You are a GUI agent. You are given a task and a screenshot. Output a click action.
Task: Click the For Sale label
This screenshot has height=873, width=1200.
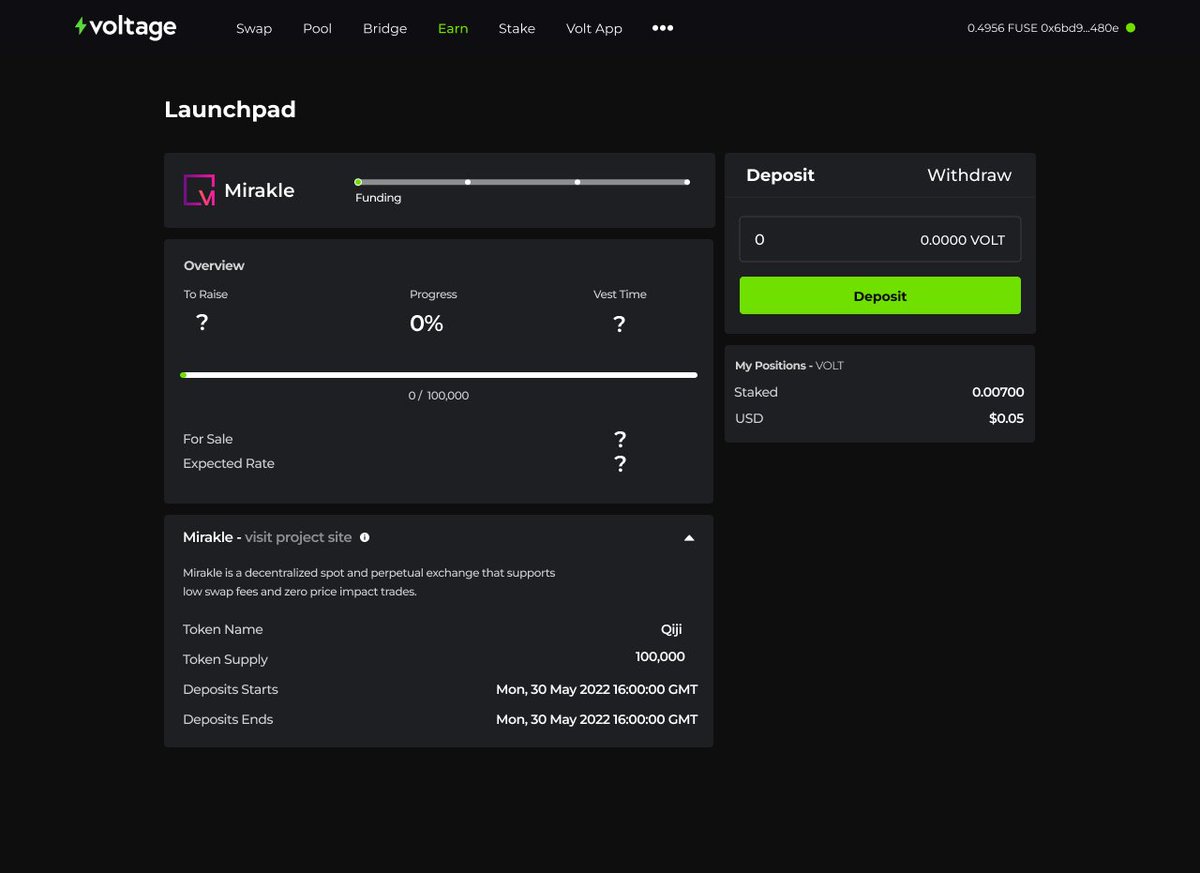208,439
